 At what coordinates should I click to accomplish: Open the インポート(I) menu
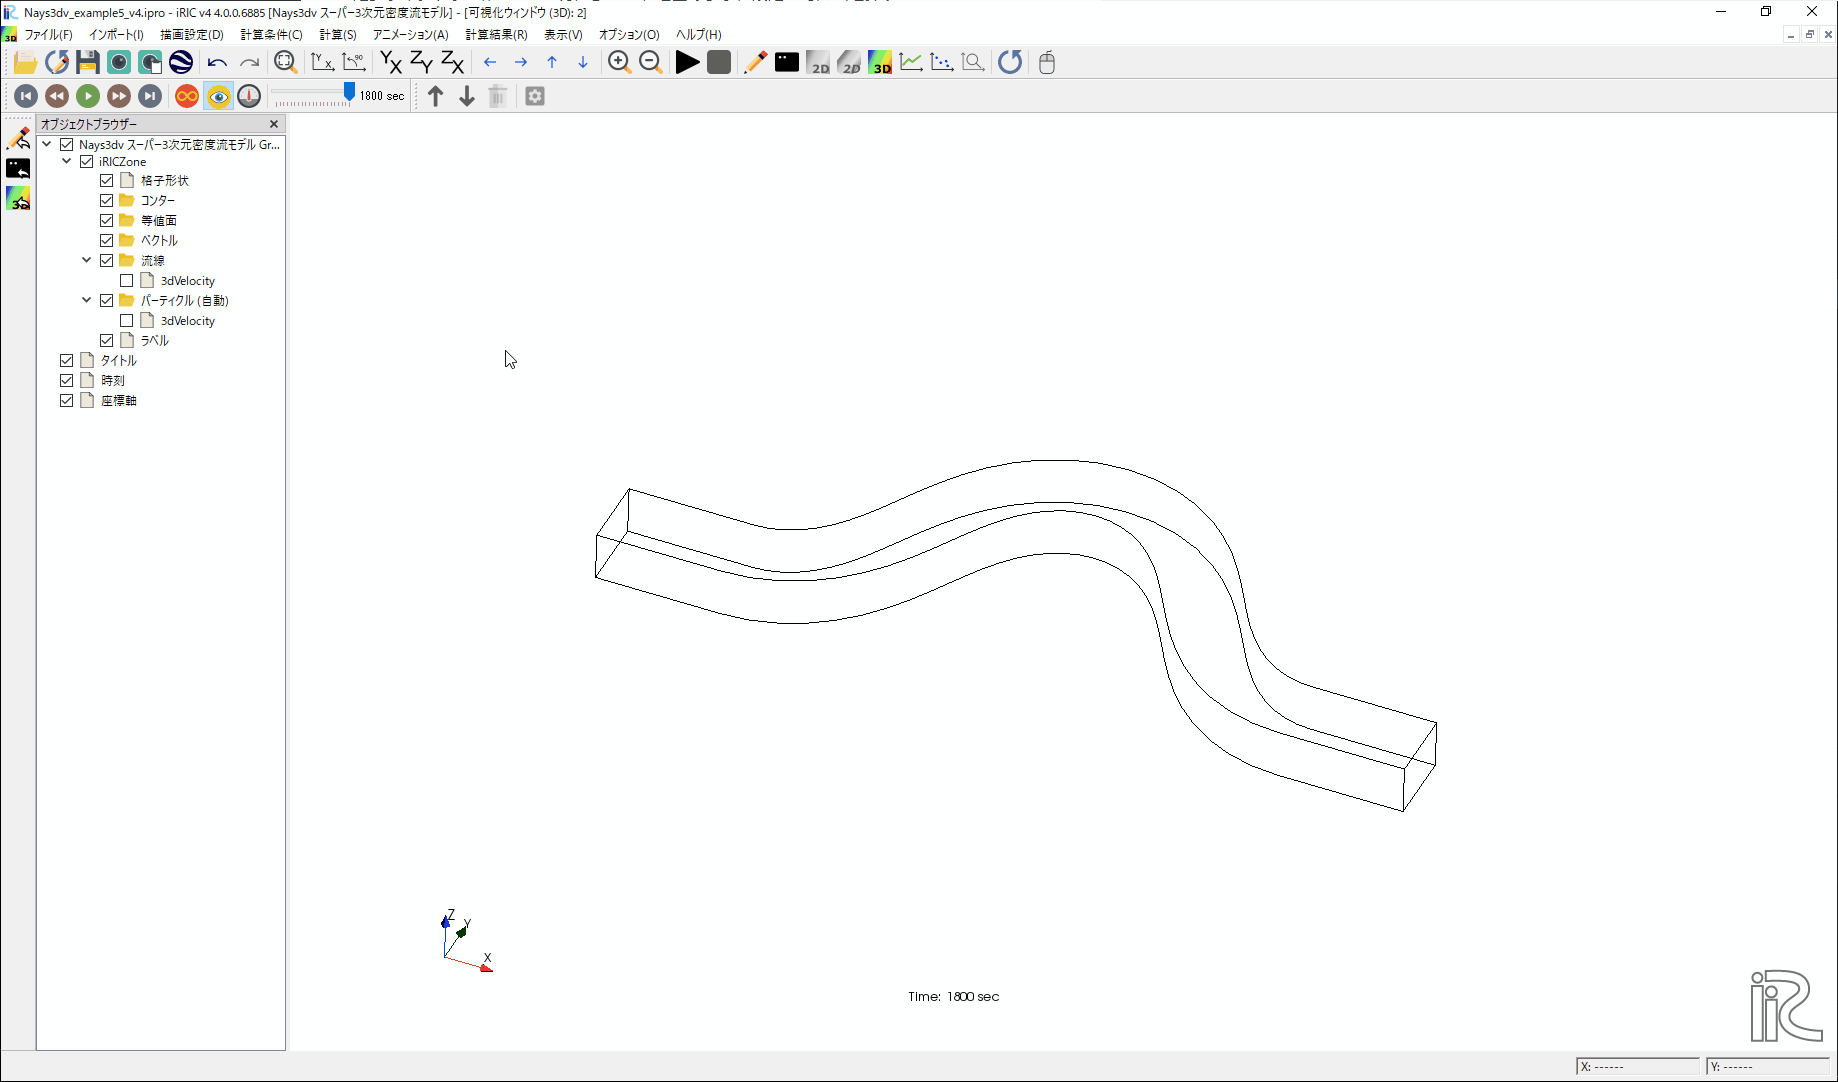(x=117, y=34)
